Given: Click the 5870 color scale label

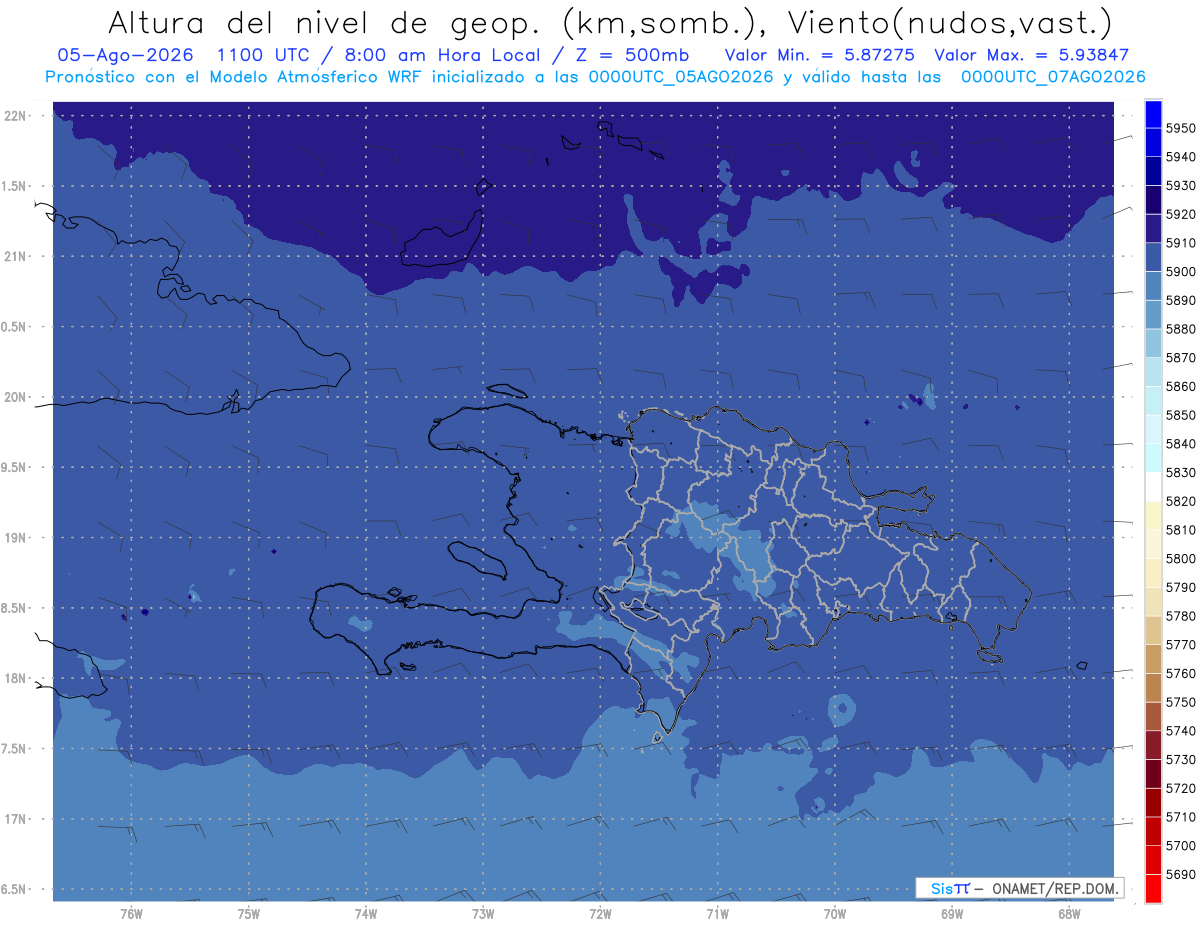Looking at the screenshot, I should 1181,357.
